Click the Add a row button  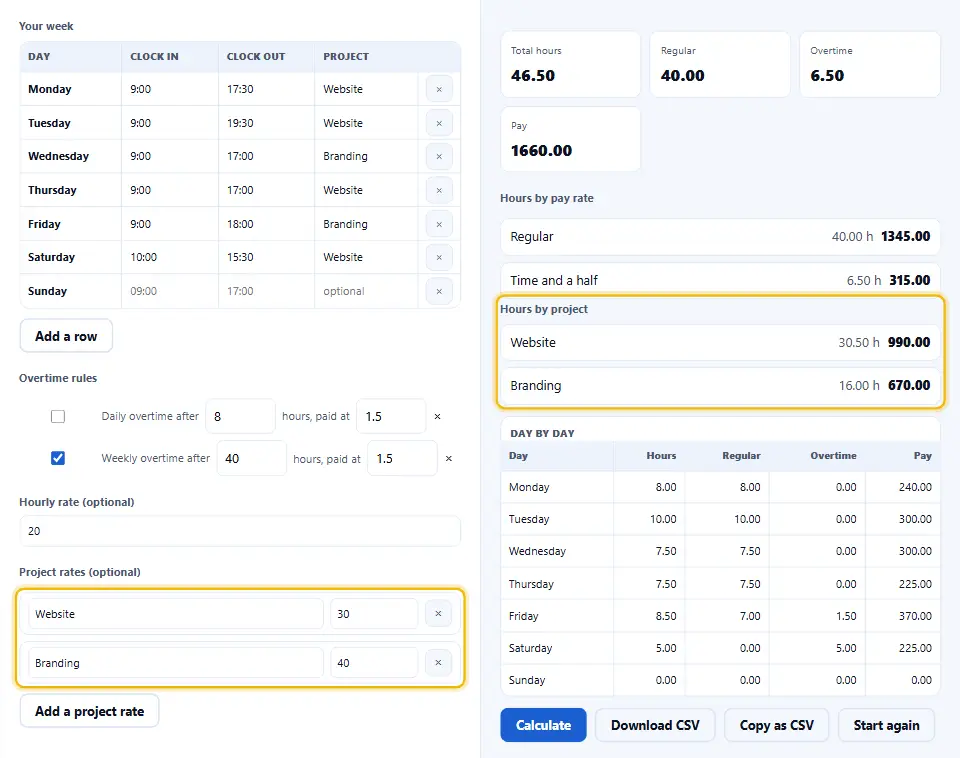(66, 336)
